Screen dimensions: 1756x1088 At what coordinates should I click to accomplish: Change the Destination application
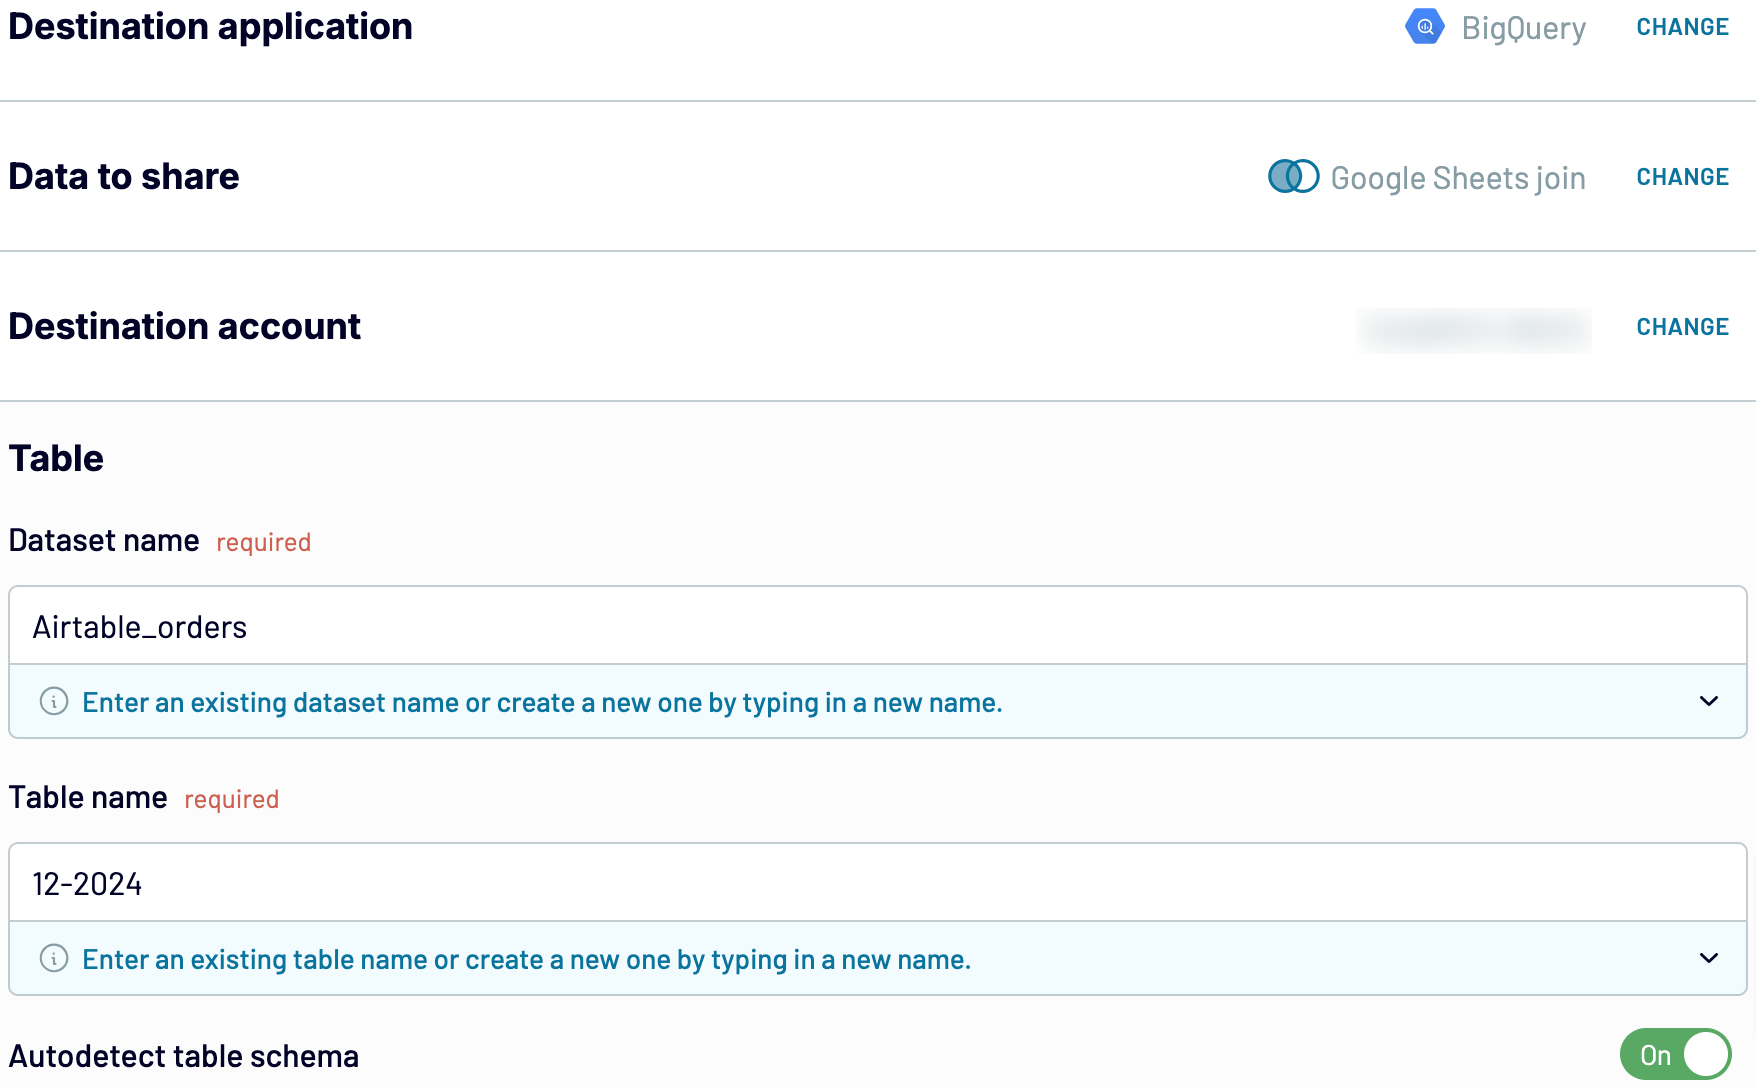1682,27
